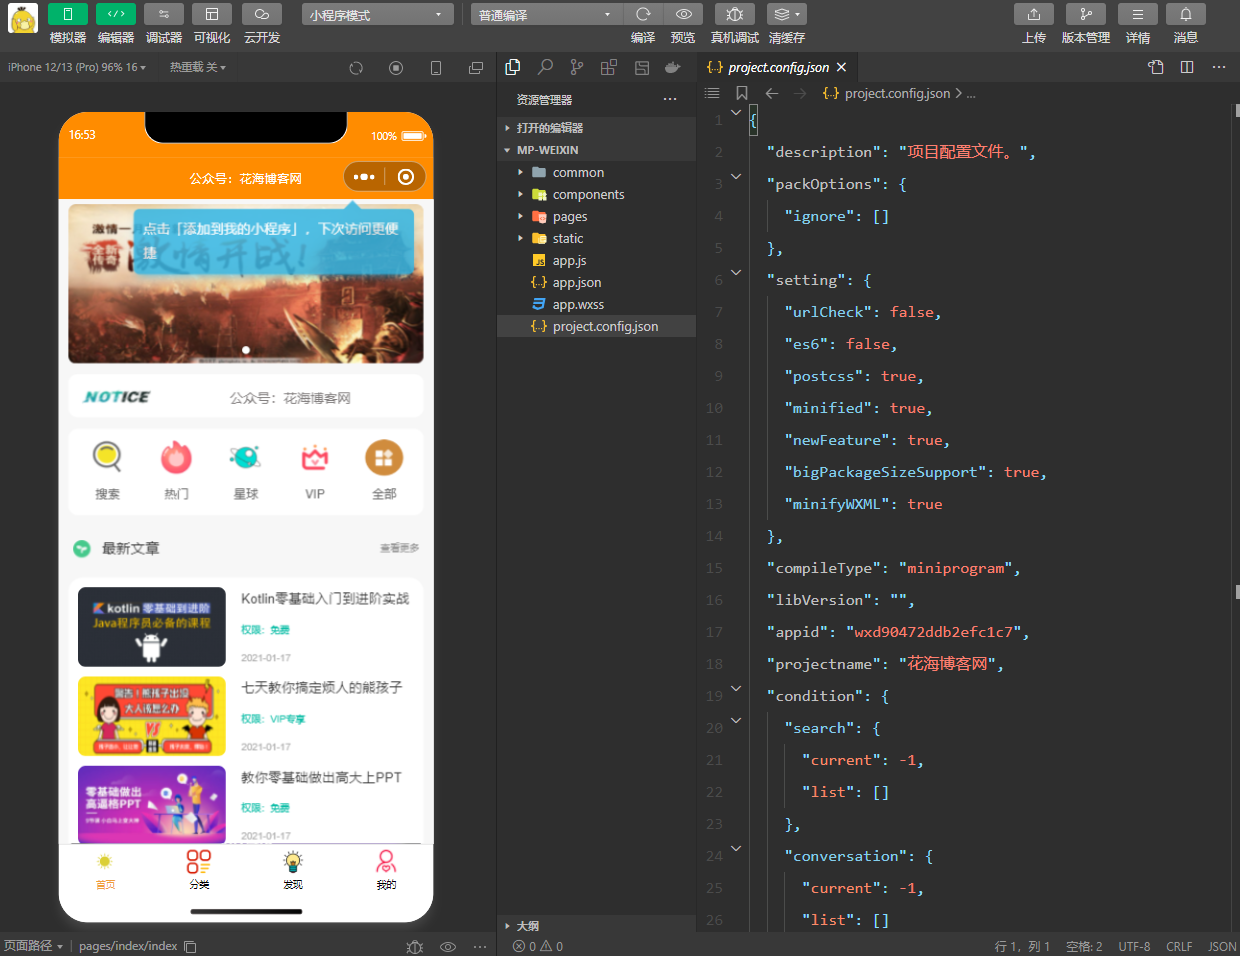Expand the components folder
Image resolution: width=1240 pixels, height=956 pixels.
596,194
